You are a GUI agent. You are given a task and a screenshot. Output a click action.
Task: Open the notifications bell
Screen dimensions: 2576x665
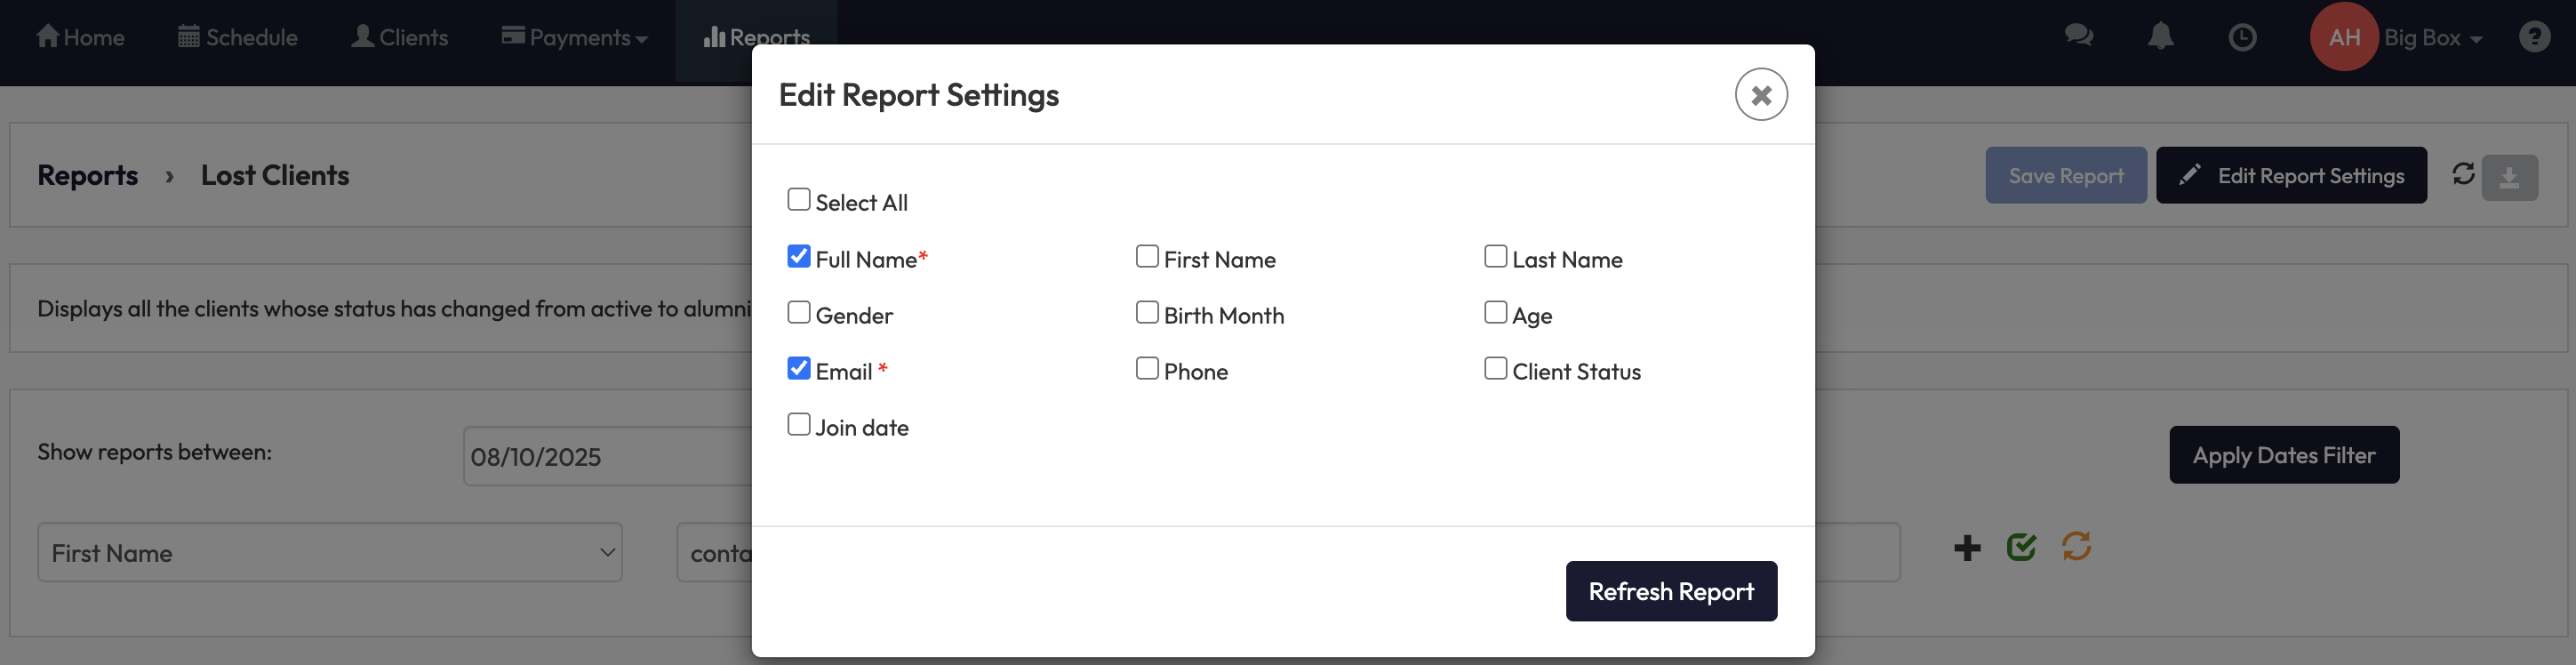2160,36
